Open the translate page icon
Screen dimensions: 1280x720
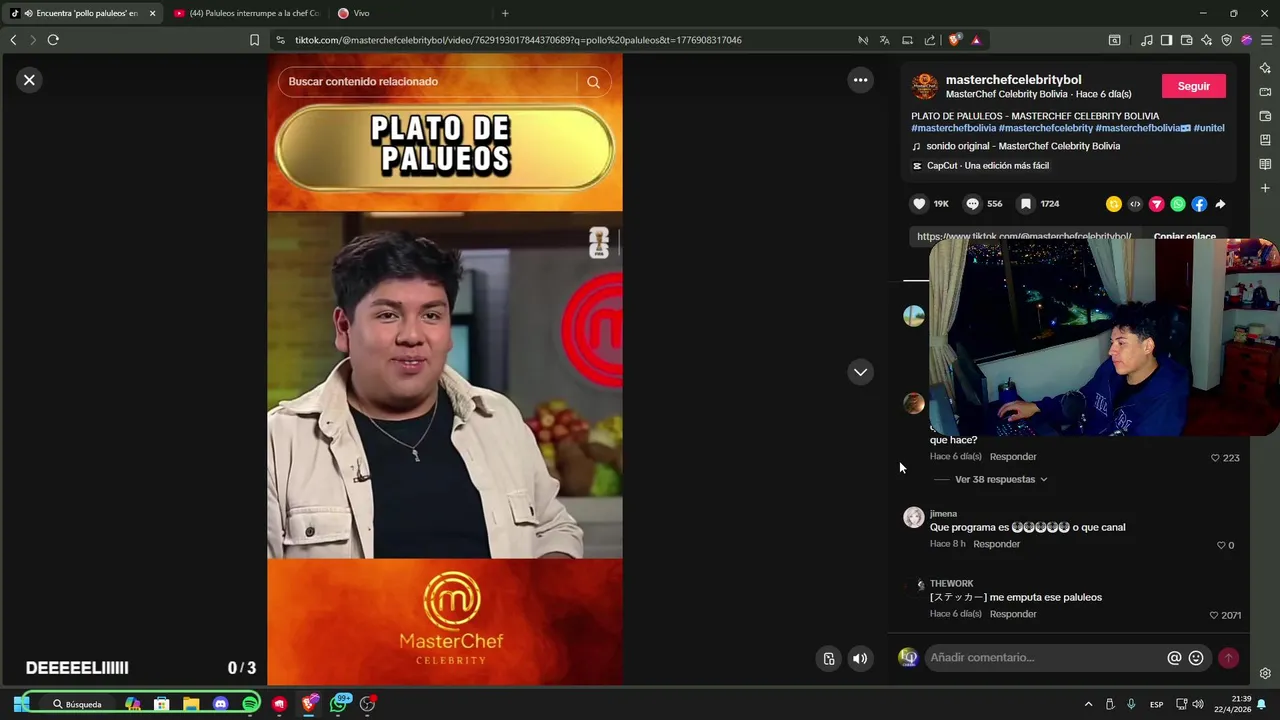click(x=884, y=40)
